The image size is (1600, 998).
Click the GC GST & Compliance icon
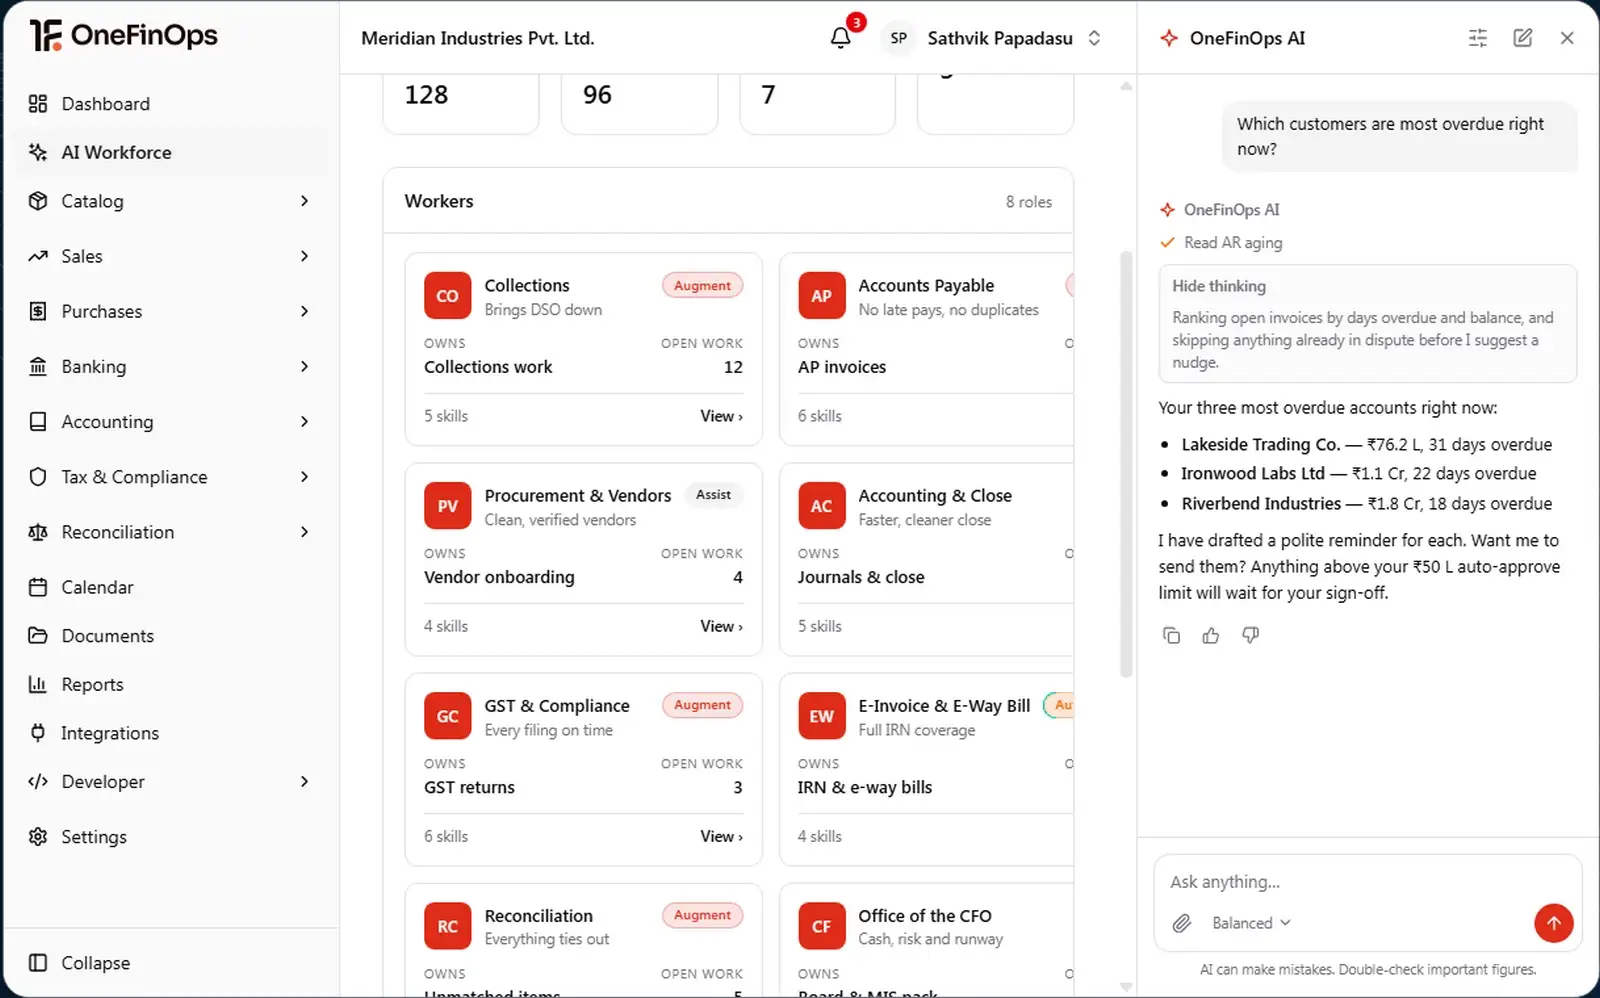tap(447, 716)
